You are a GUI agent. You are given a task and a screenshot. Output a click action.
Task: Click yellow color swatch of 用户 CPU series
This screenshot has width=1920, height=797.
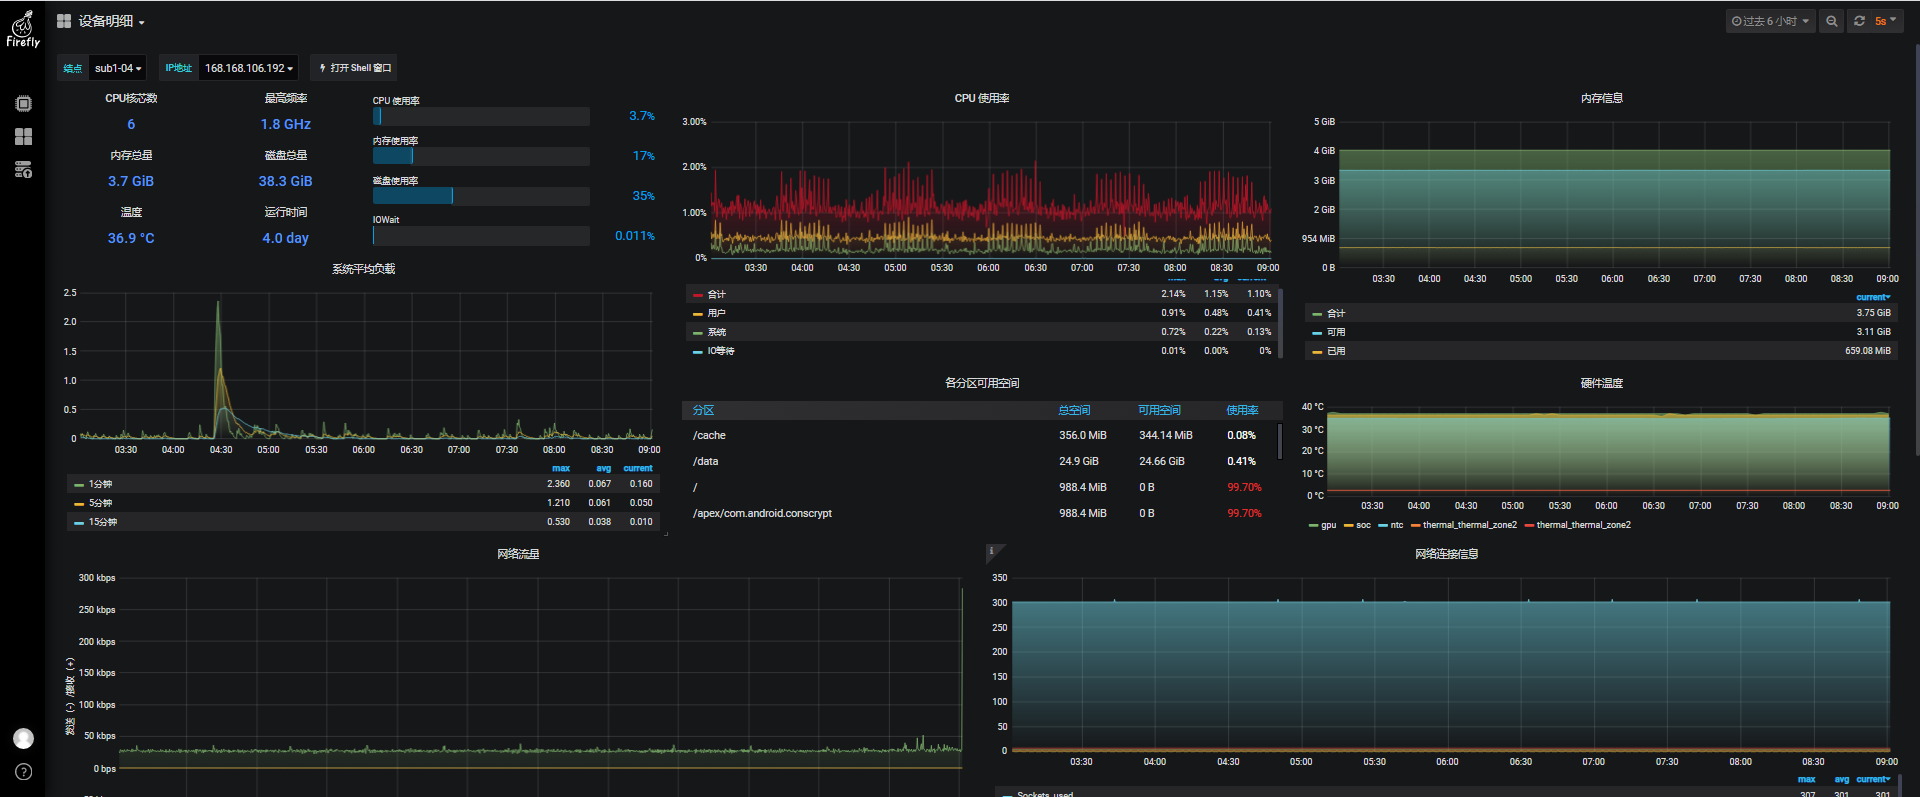point(697,314)
